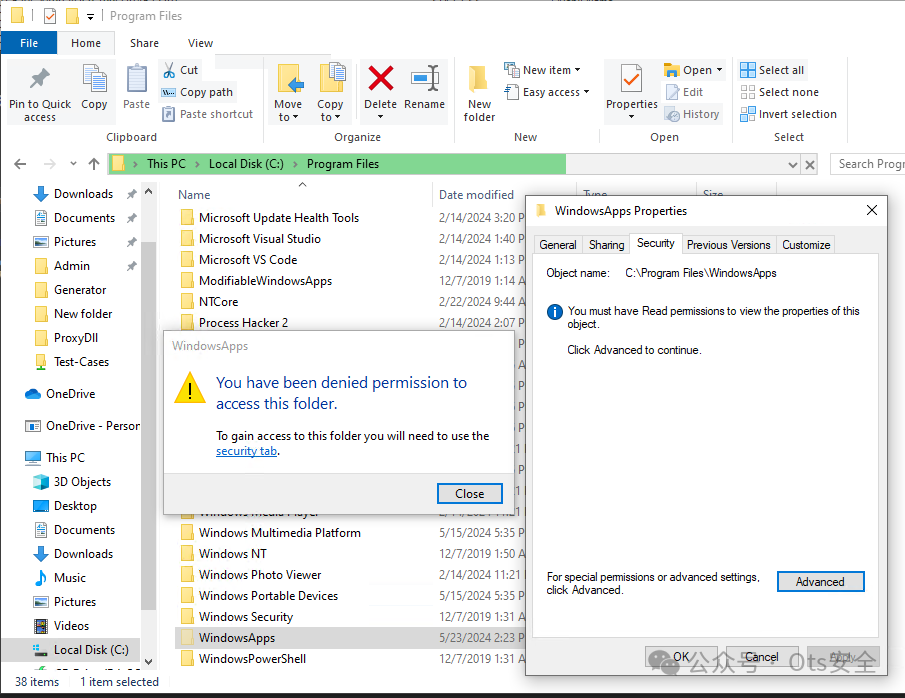Select the Windows Photo Viewer folder

(260, 574)
